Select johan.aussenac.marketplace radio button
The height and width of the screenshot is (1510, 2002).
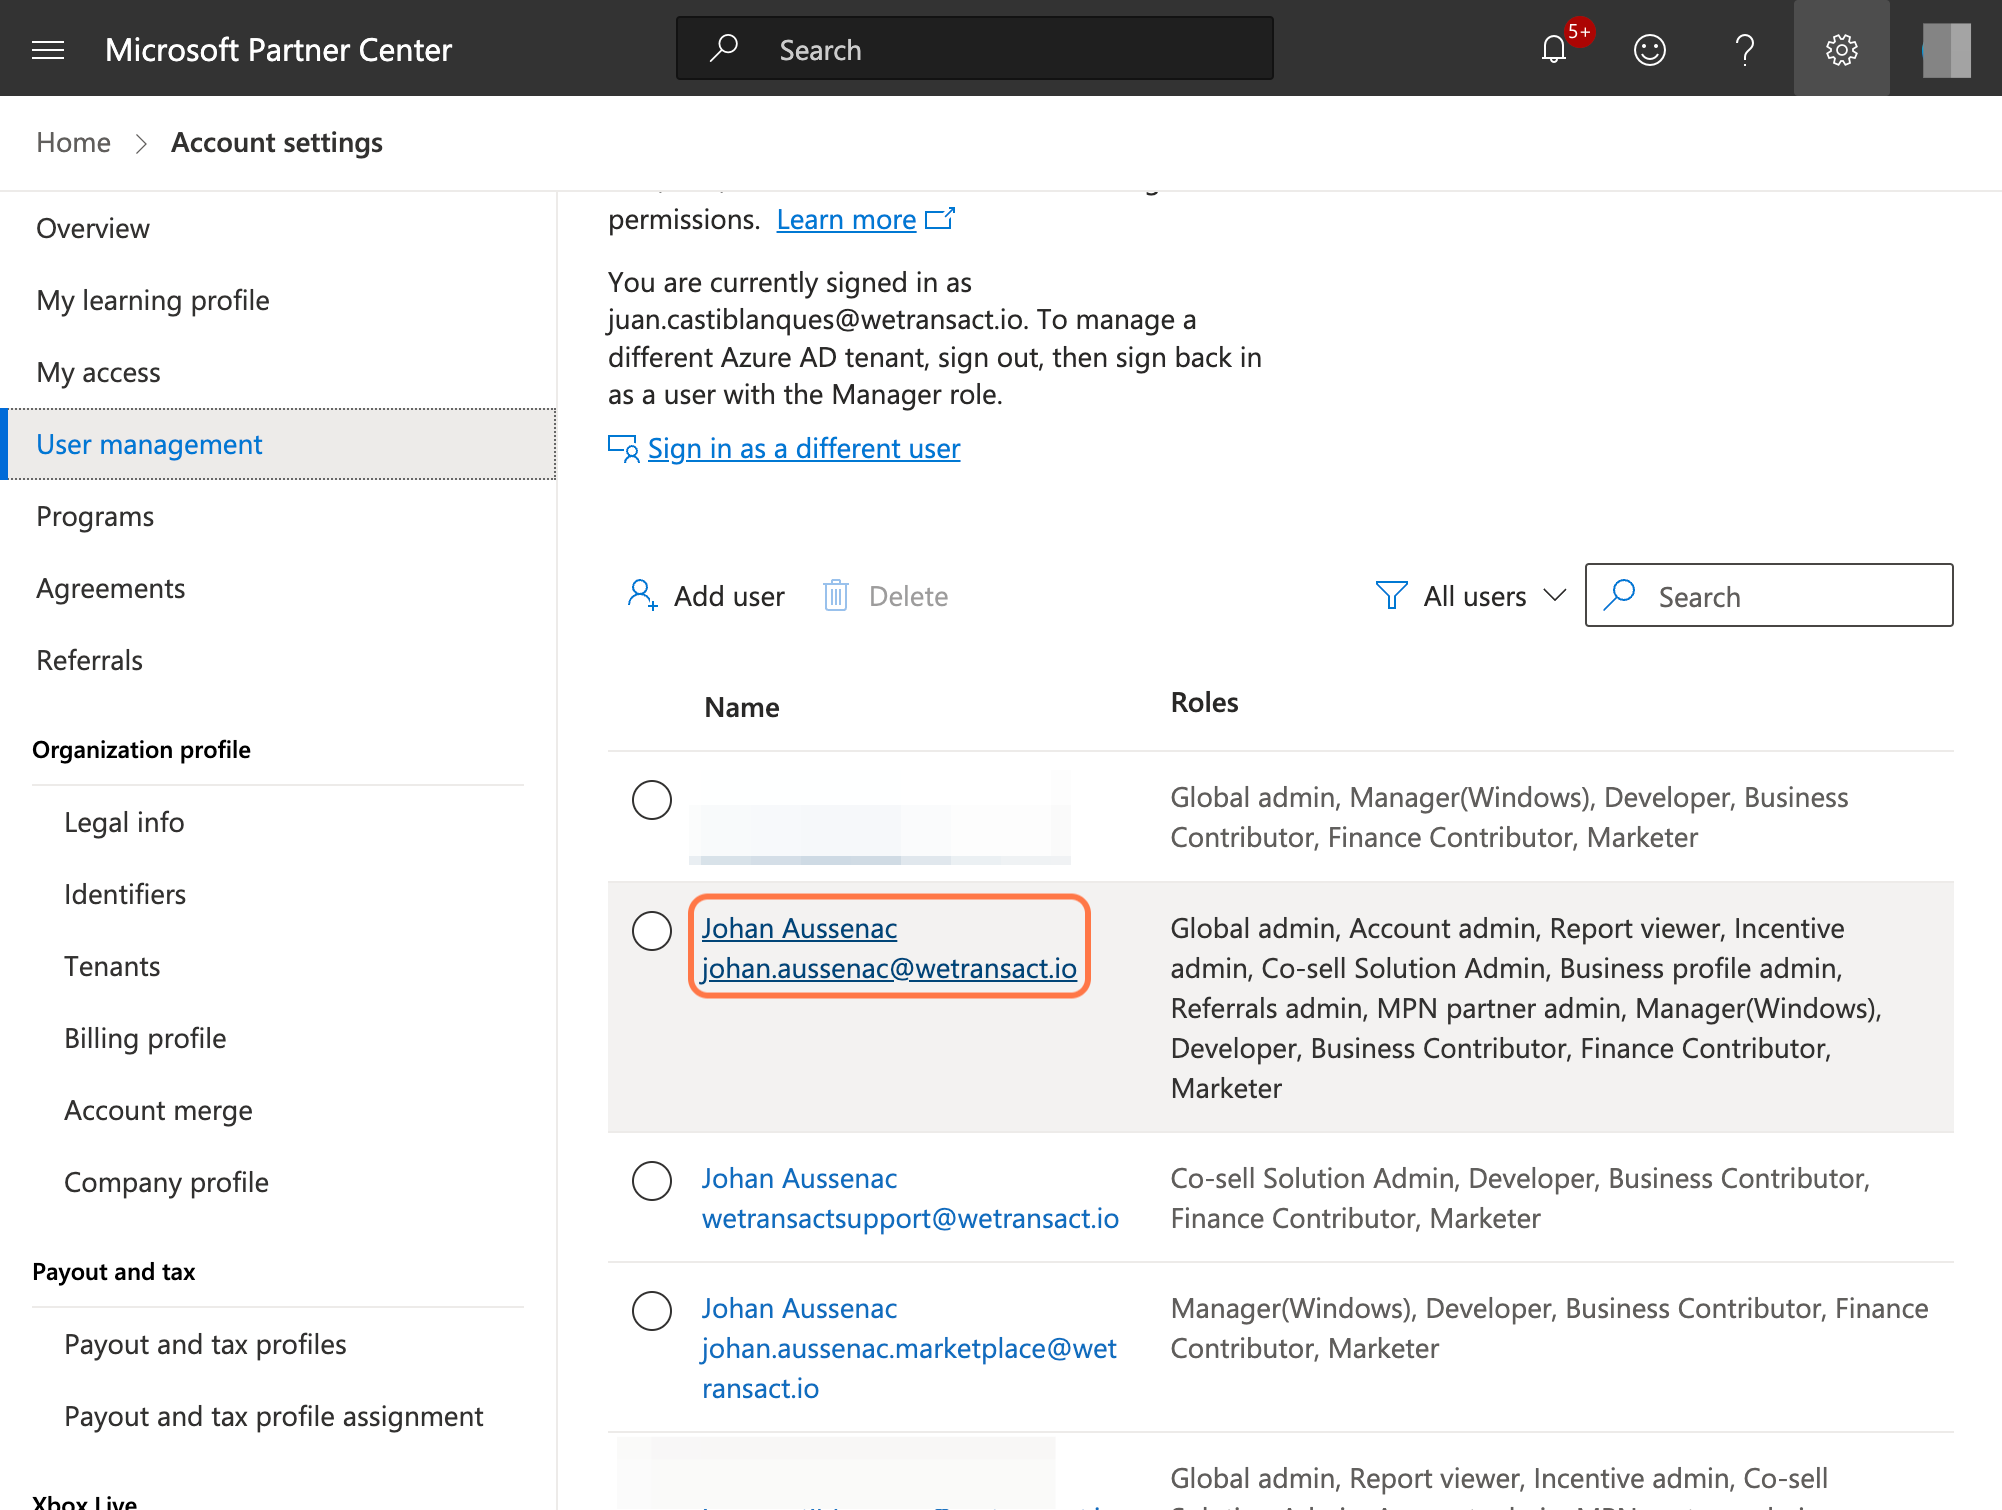click(x=652, y=1311)
